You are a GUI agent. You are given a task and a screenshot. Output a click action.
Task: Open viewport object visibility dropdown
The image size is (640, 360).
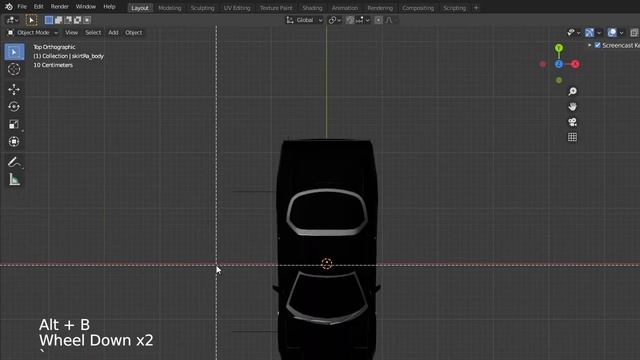[573, 33]
